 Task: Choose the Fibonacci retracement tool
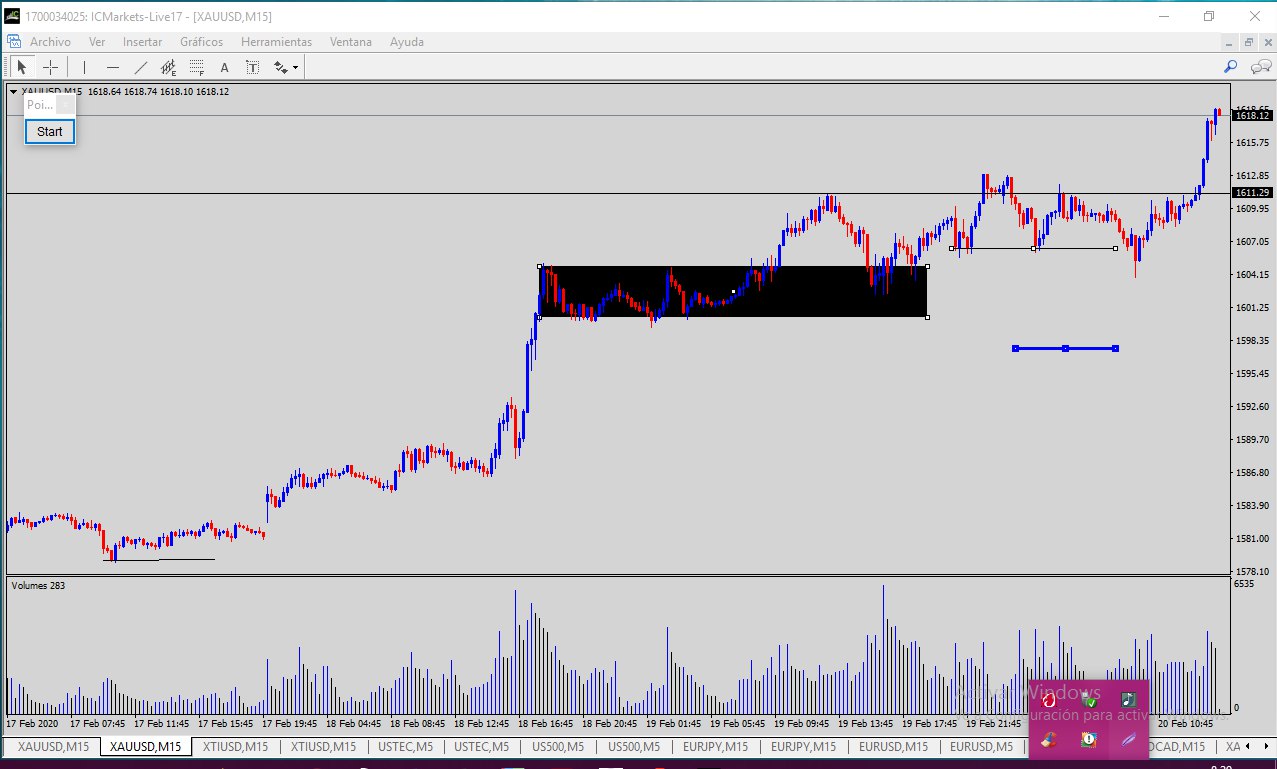point(197,67)
